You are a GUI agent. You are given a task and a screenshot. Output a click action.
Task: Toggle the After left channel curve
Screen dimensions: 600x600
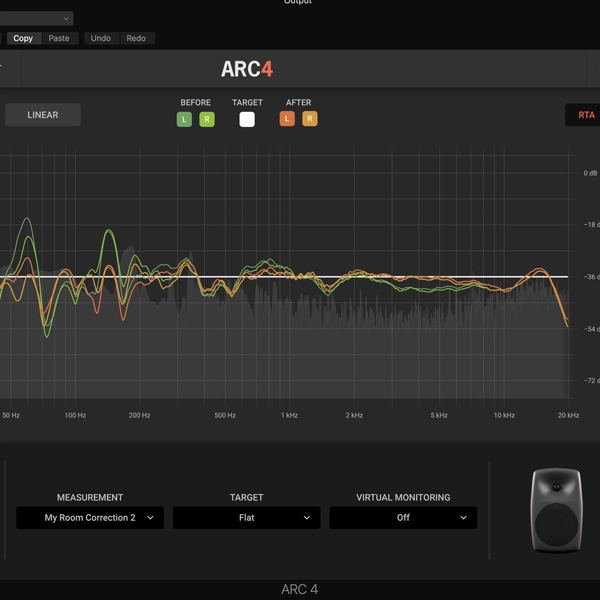pyautogui.click(x=287, y=119)
